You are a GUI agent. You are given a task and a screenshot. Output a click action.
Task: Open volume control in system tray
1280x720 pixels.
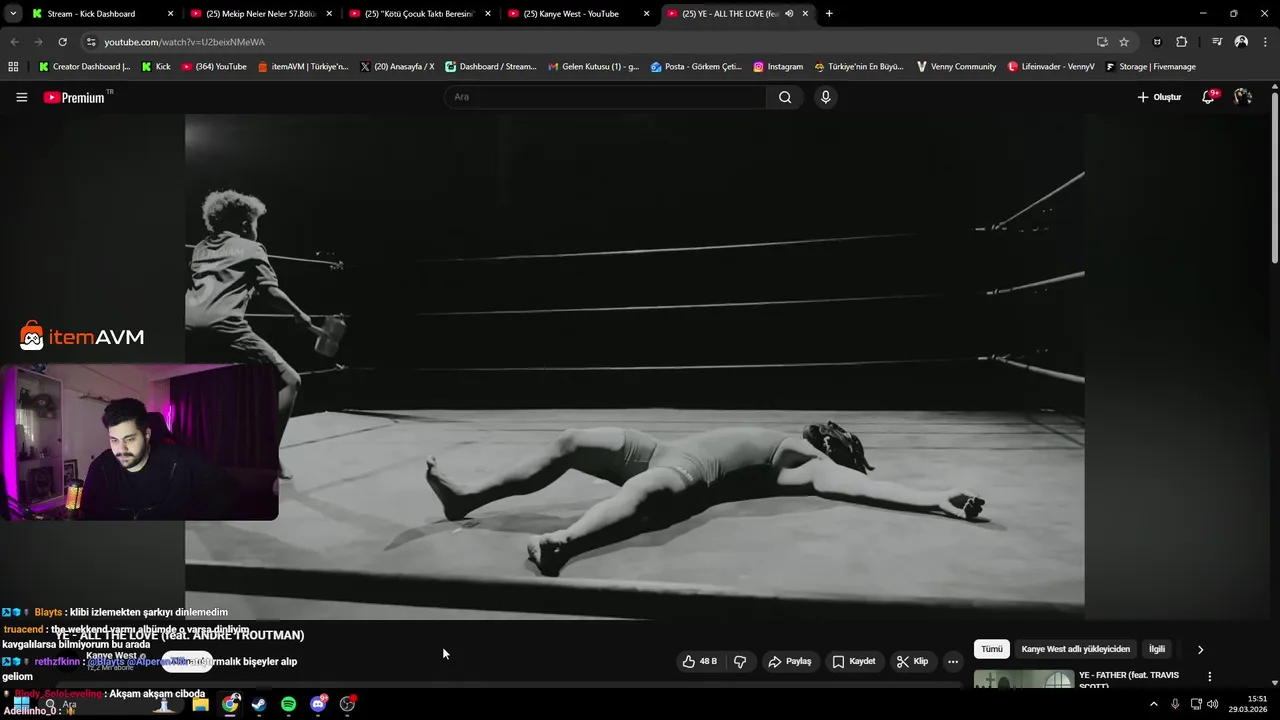point(1213,704)
